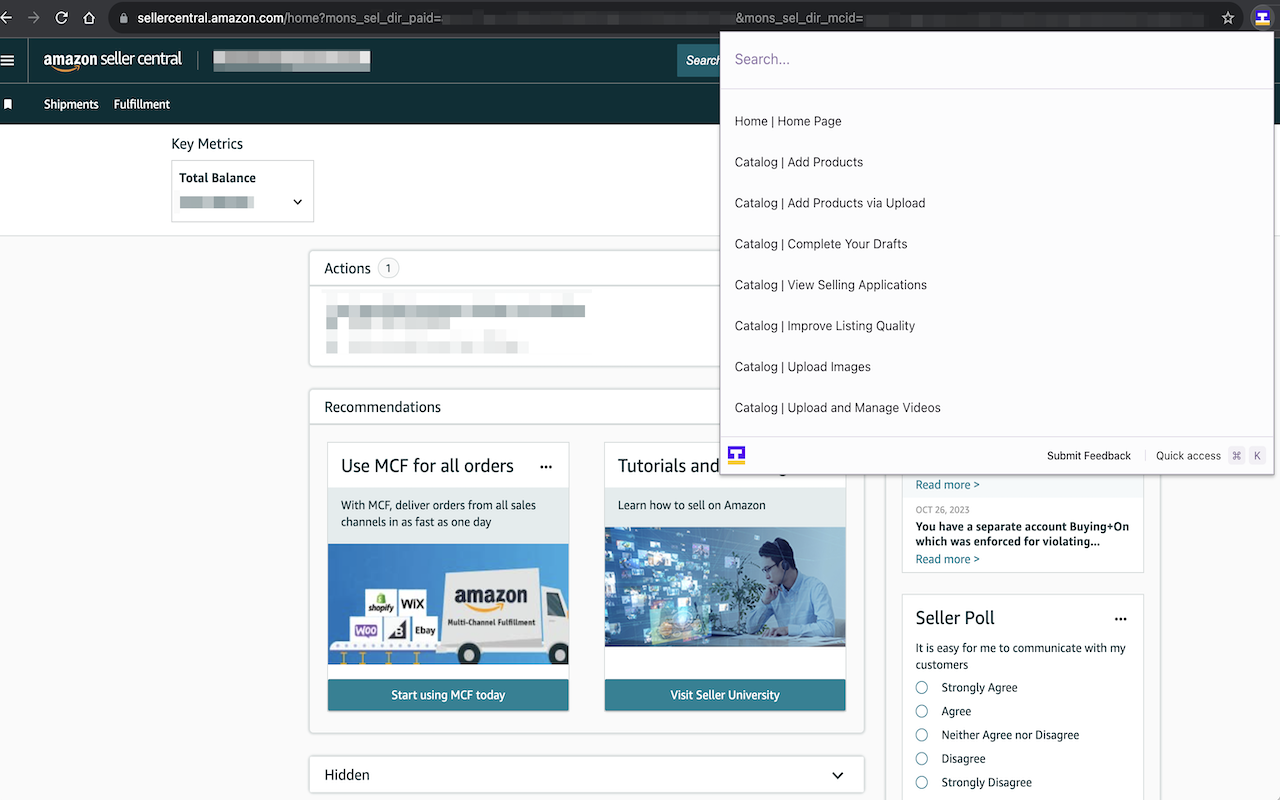This screenshot has height=800, width=1280.
Task: View the site lock icon in address bar
Action: (123, 18)
